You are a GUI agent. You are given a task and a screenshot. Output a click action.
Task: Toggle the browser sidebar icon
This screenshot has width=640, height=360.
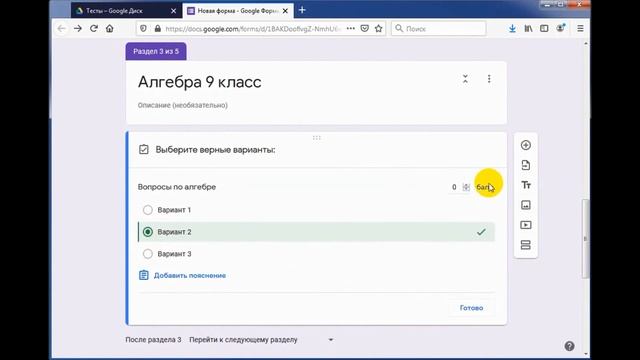(544, 29)
